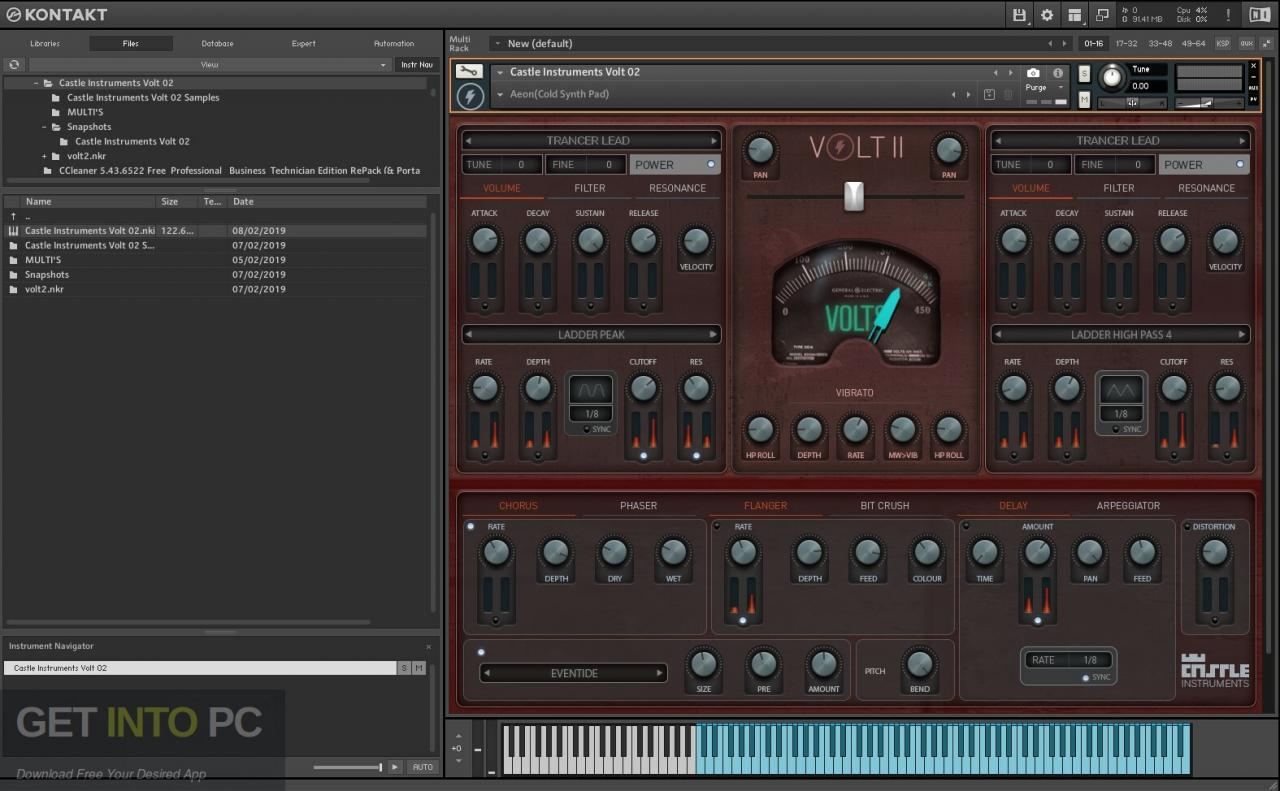Click previous multi arrow in rack header
Screen dimensions: 1280x791
[1050, 44]
